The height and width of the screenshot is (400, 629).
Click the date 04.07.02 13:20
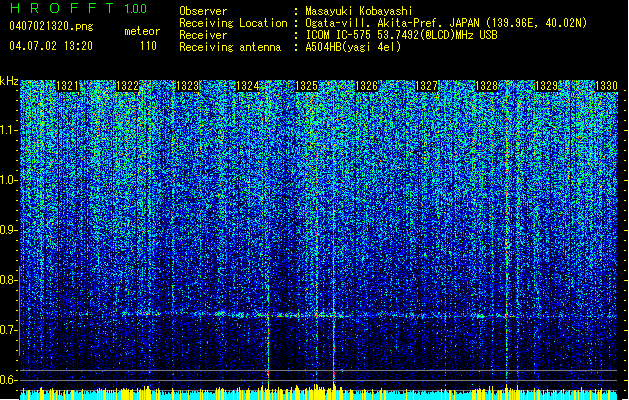51,46
